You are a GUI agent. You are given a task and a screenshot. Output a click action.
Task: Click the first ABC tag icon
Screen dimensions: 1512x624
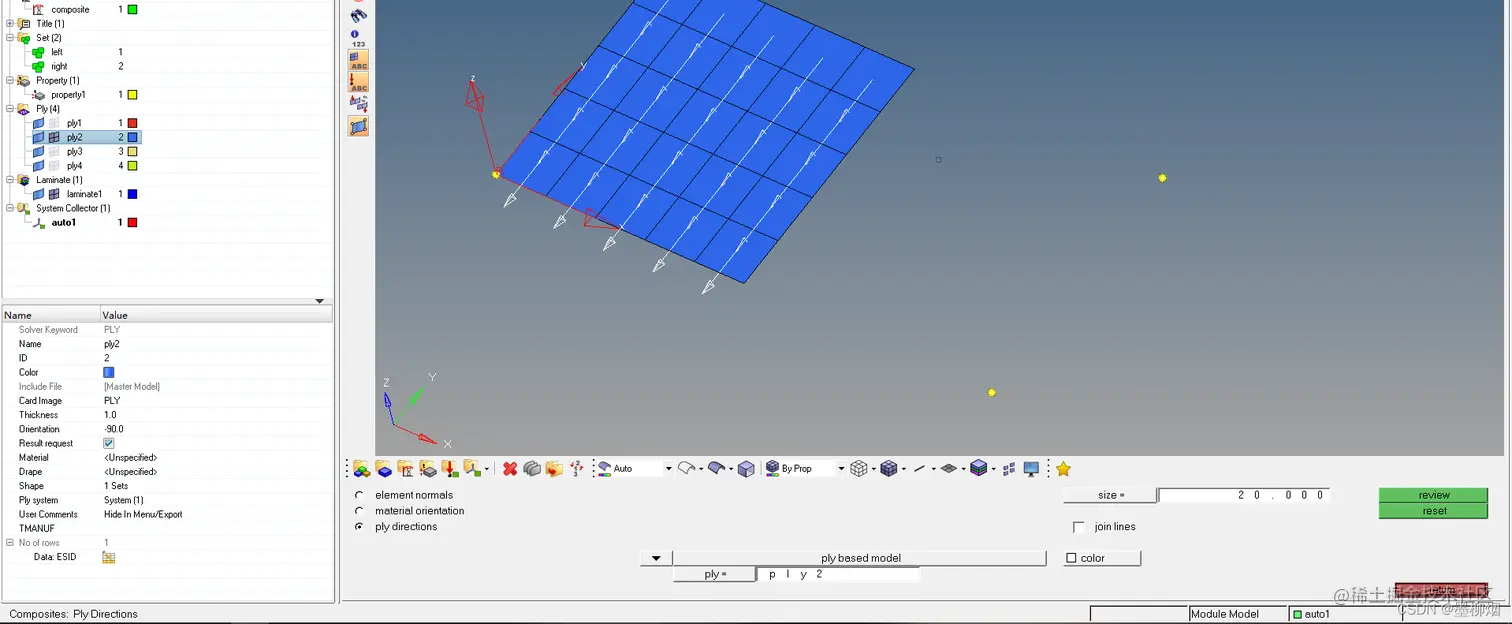point(358,60)
